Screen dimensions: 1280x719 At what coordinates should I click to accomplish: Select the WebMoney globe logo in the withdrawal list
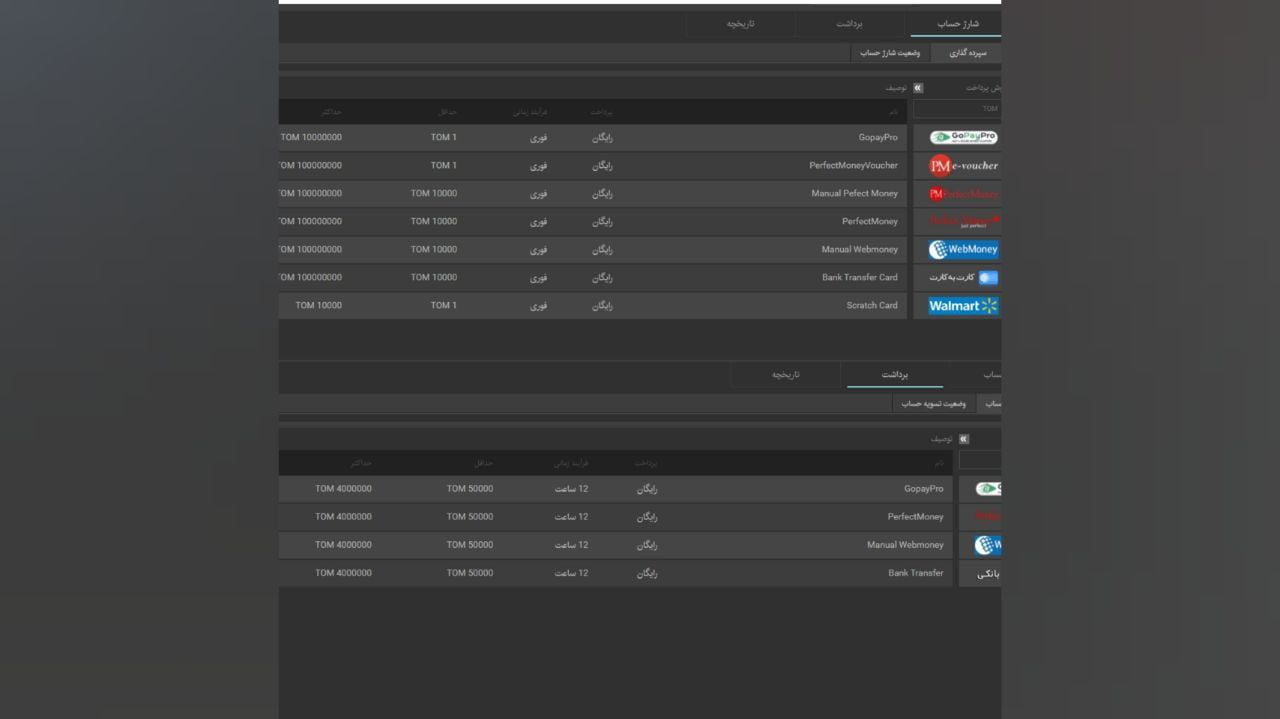[x=988, y=545]
